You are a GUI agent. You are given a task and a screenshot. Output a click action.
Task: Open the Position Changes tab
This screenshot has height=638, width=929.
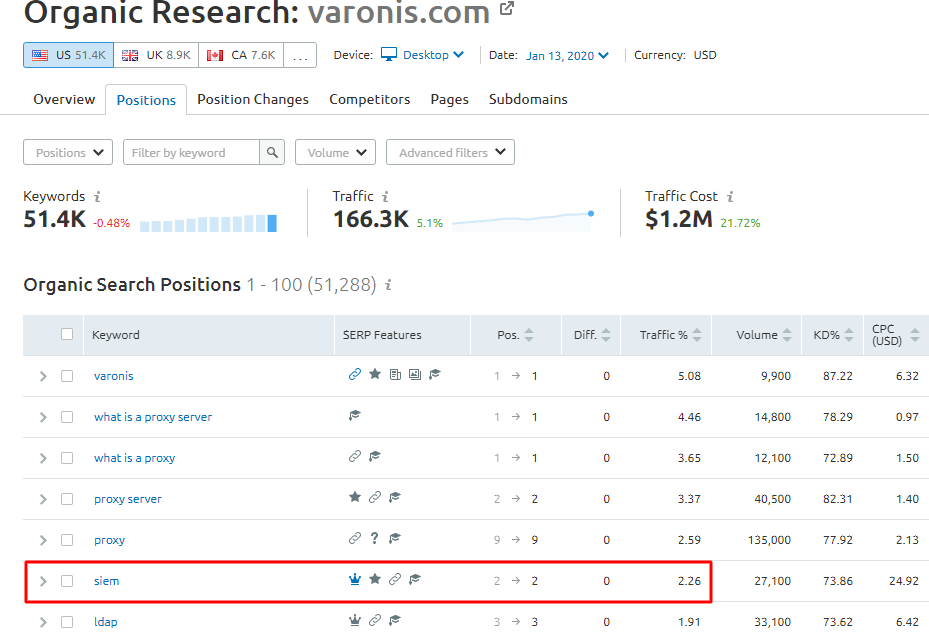[x=253, y=99]
